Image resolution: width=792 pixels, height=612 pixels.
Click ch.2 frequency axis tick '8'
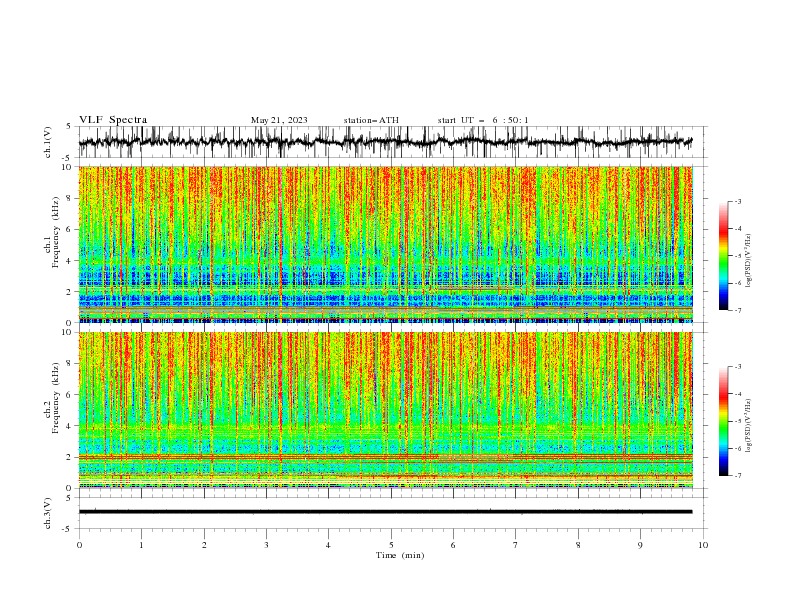point(71,364)
